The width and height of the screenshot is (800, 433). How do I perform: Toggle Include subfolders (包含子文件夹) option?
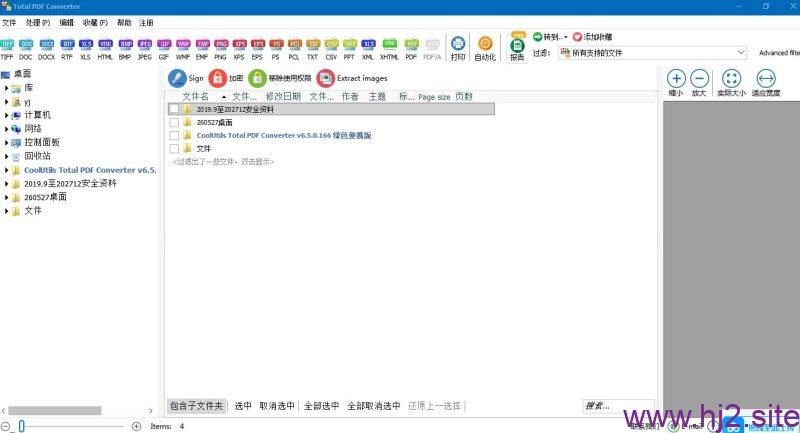[x=196, y=406]
